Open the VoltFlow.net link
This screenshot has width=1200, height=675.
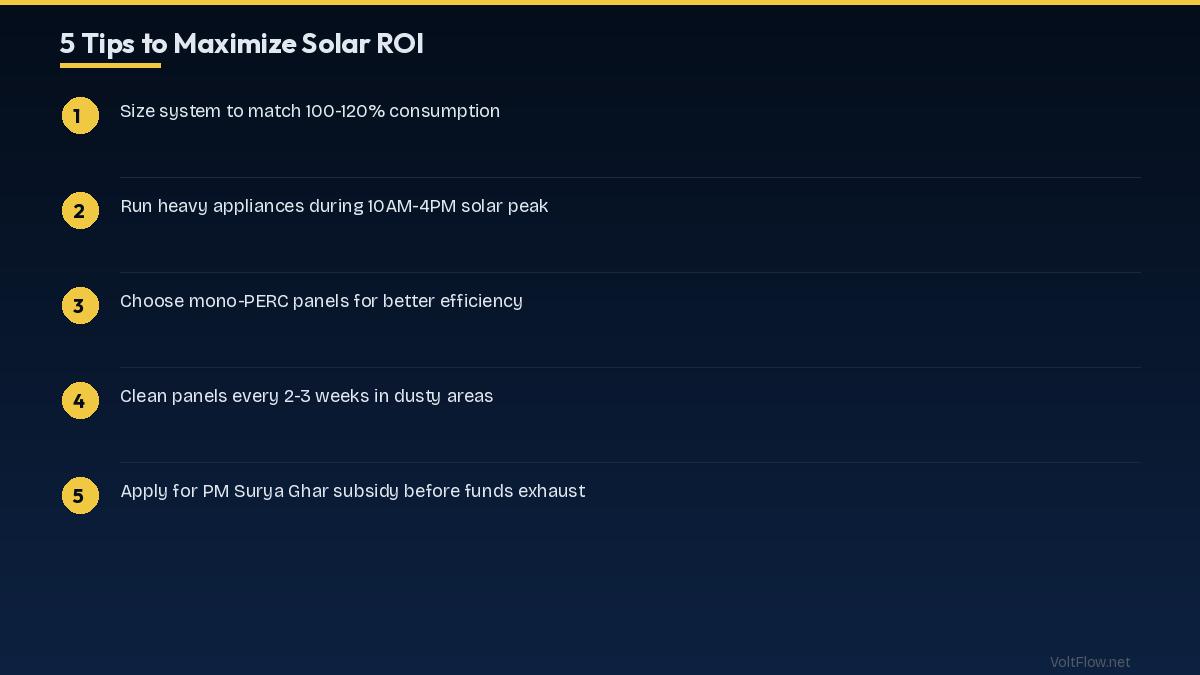click(1090, 662)
